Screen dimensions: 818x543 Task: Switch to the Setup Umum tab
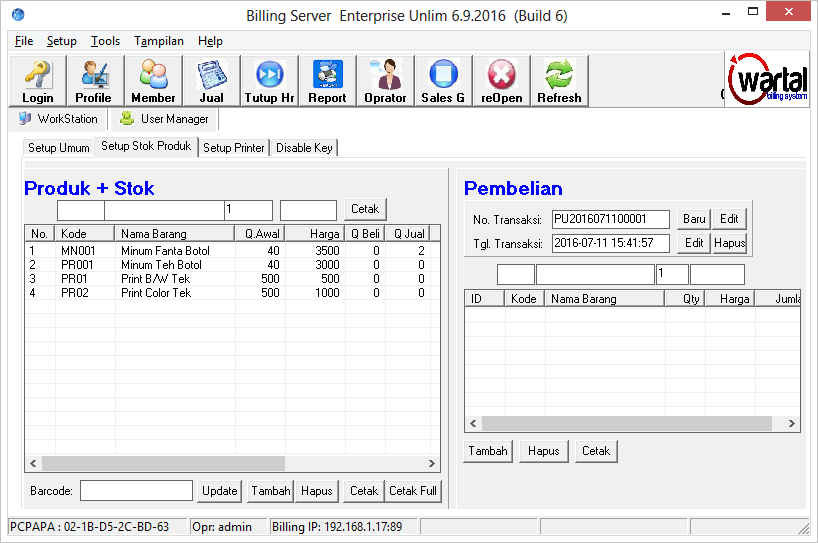pyautogui.click(x=58, y=148)
